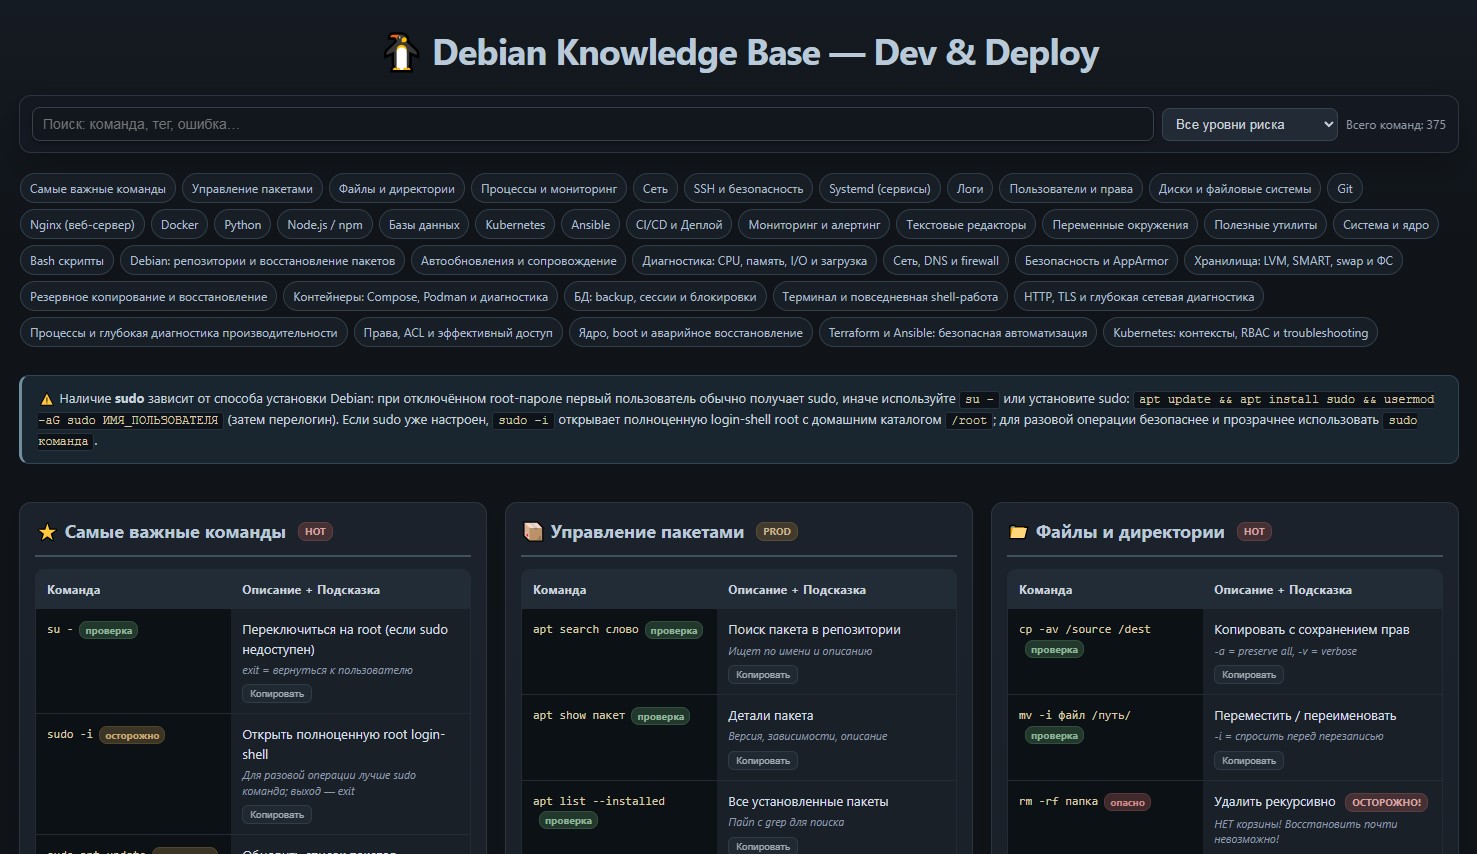This screenshot has width=1477, height=854.
Task: Select the Управление пакетами category chip
Action: point(252,189)
